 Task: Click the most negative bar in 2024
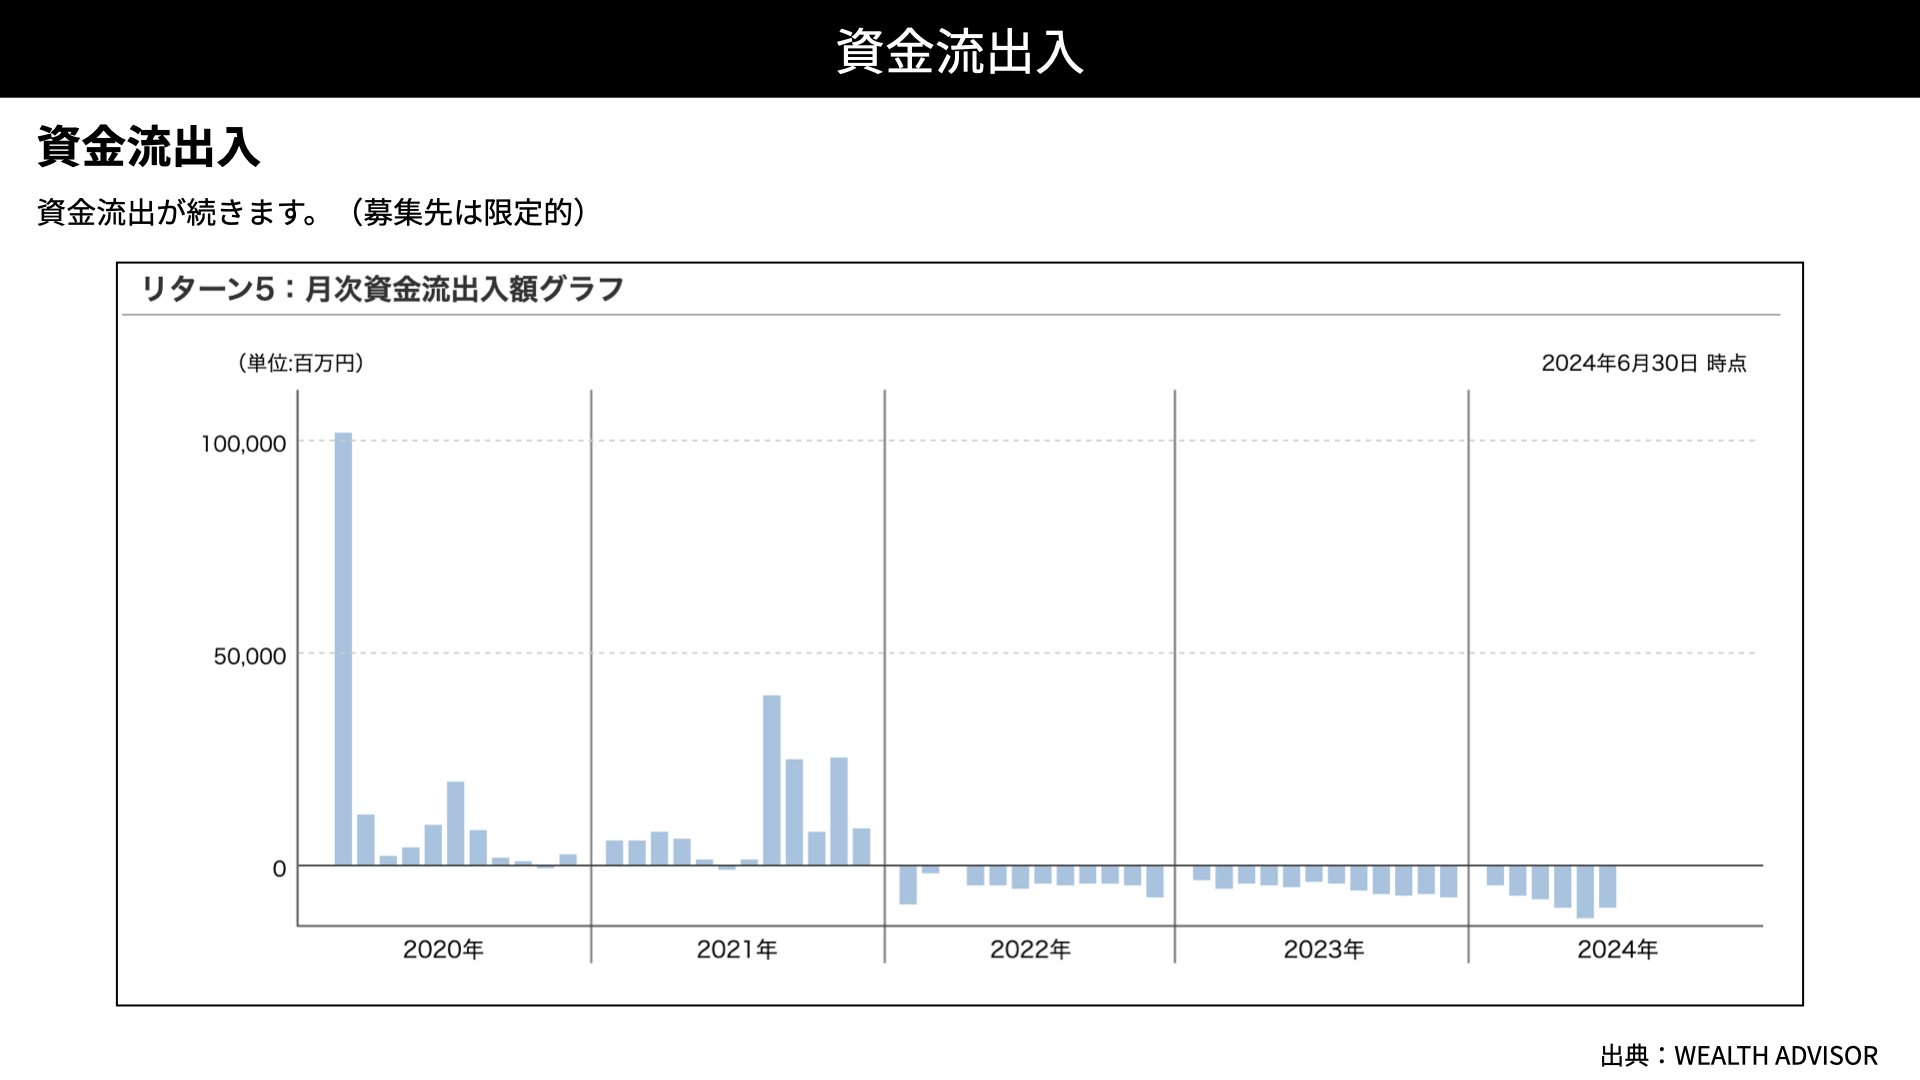click(1585, 892)
